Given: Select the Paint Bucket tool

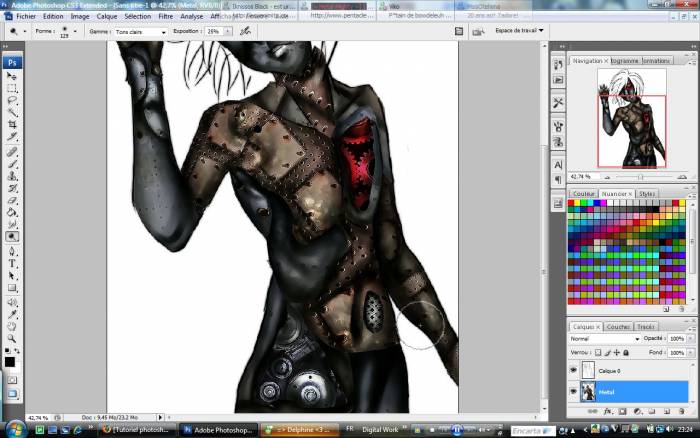Looking at the screenshot, I should coord(12,213).
